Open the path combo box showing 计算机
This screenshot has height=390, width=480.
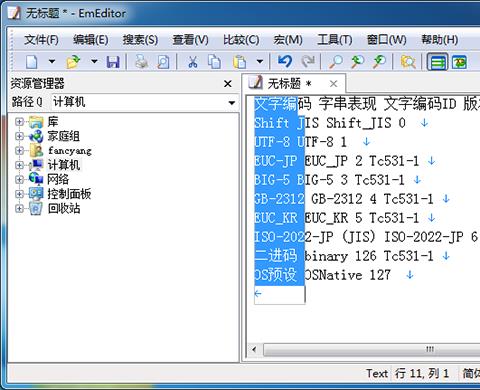144,102
